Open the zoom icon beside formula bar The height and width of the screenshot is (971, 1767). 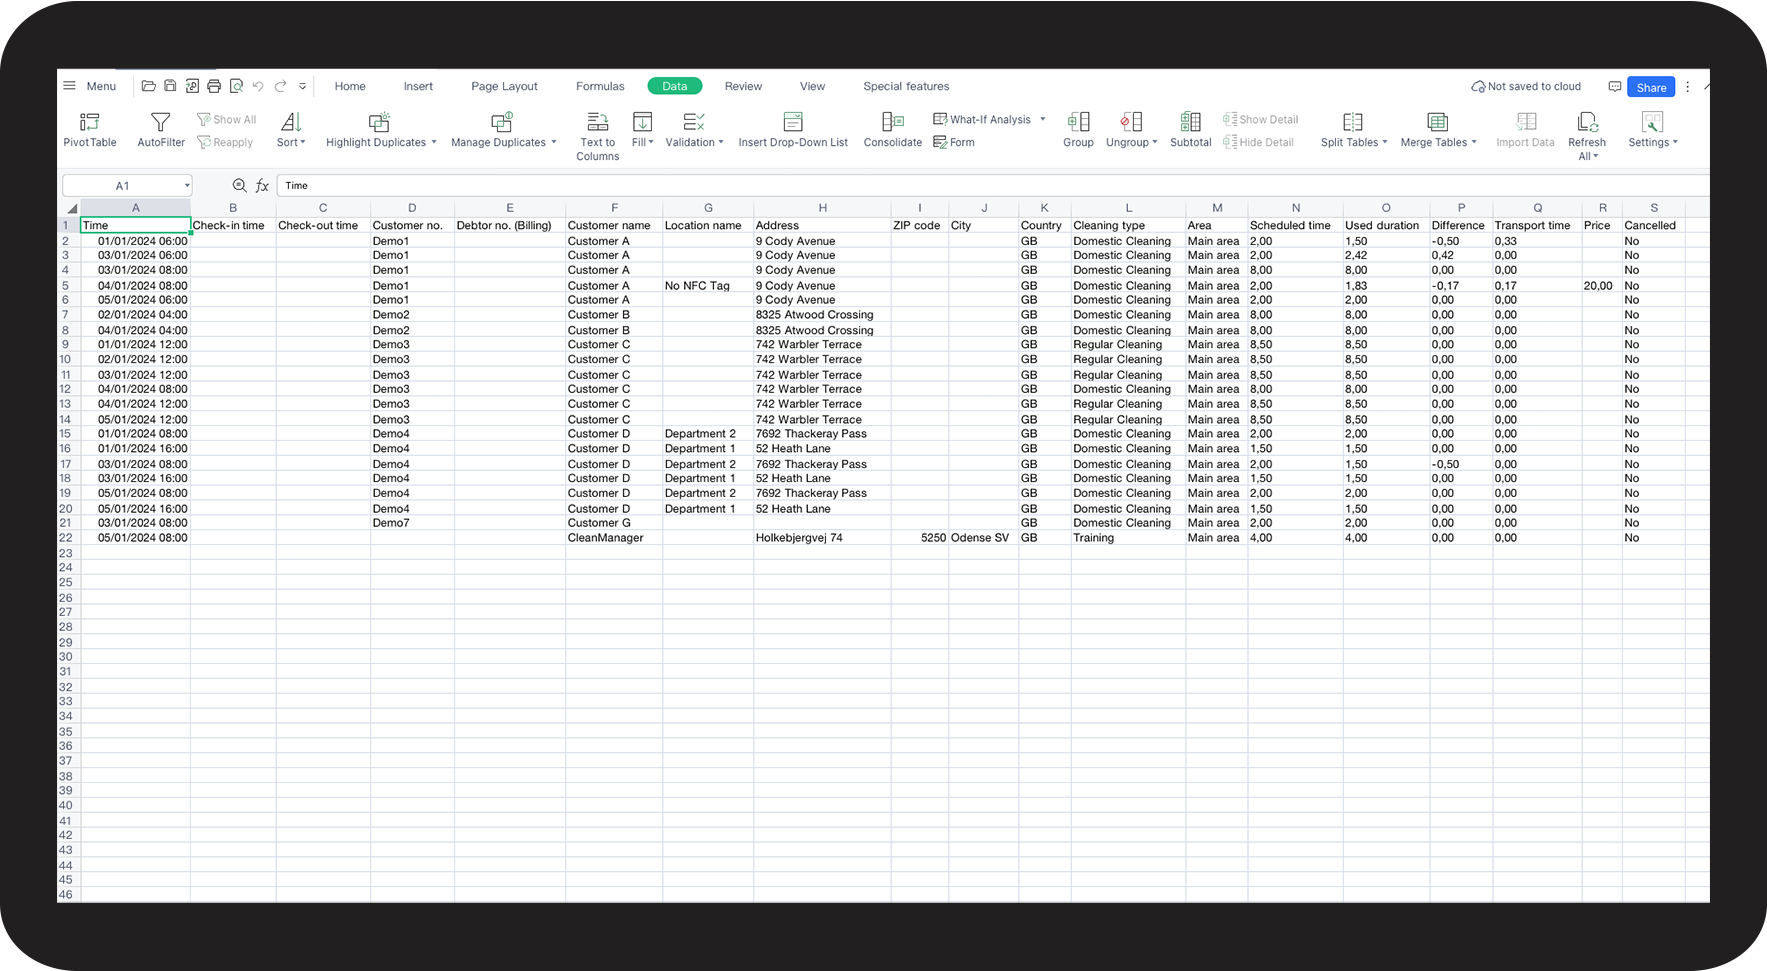(x=239, y=186)
